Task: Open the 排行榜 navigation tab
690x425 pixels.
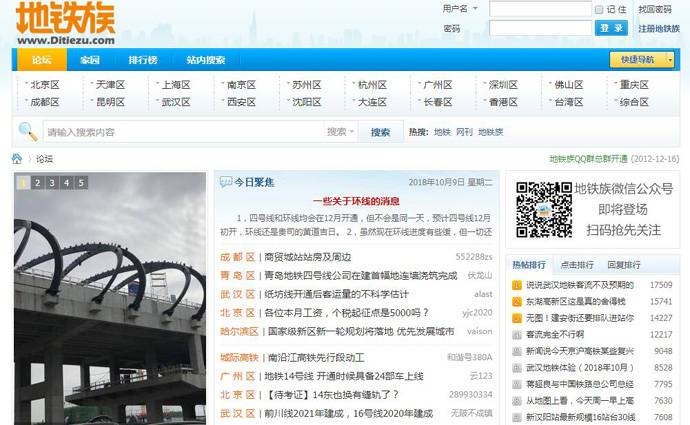Action: (143, 60)
